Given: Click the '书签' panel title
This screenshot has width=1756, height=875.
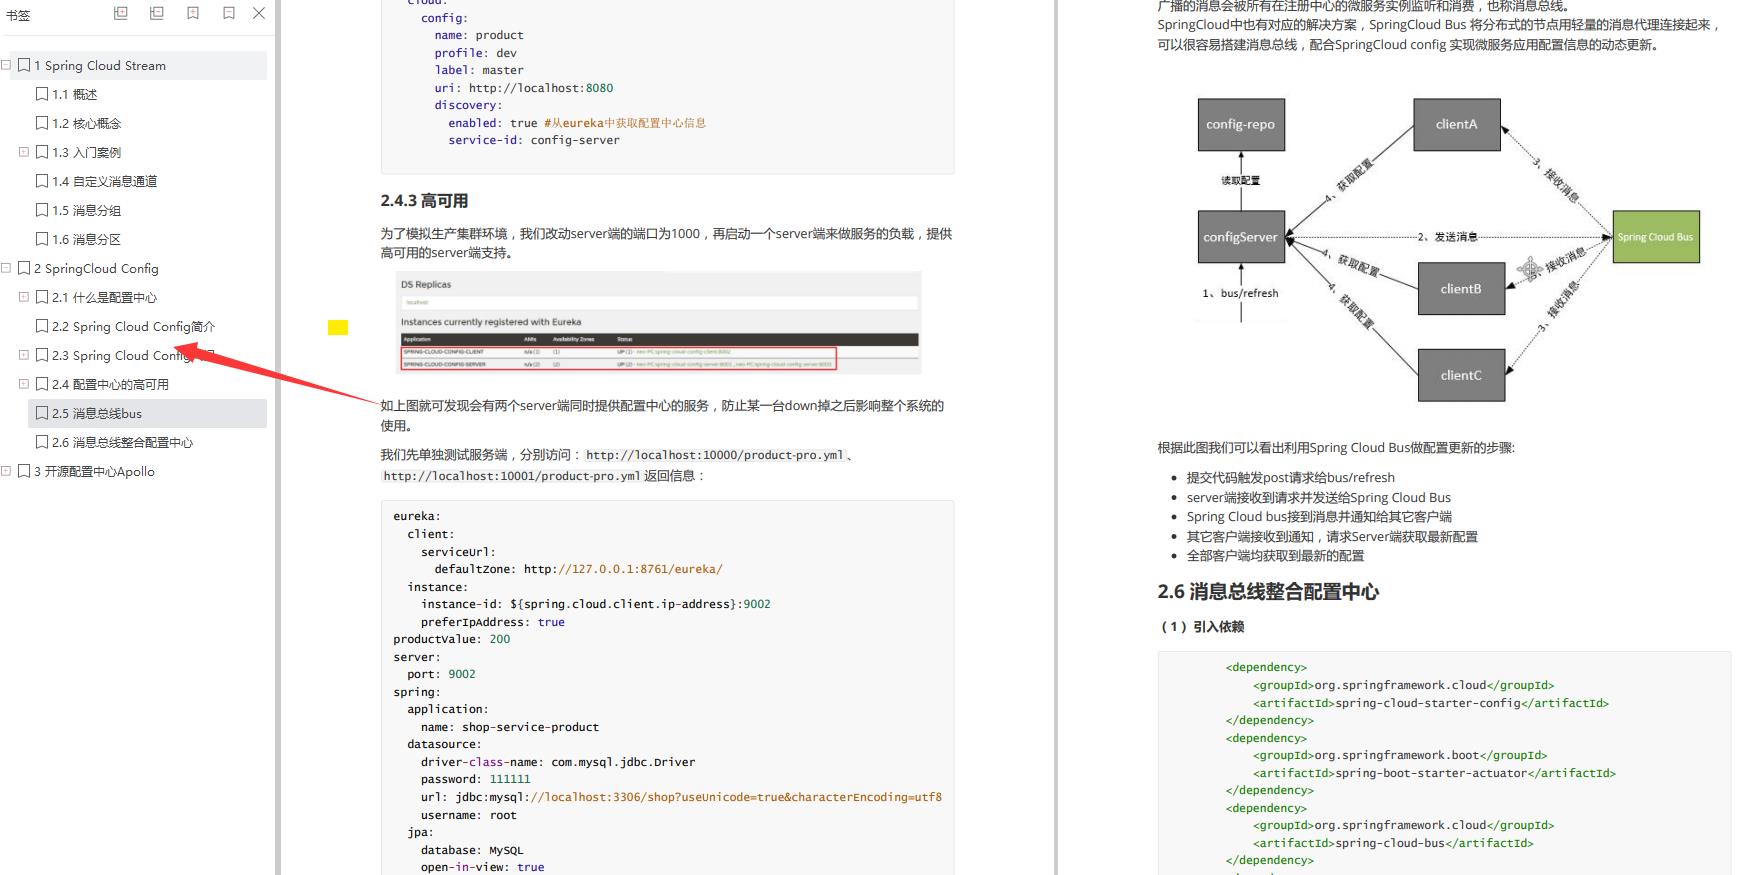Looking at the screenshot, I should 18,15.
